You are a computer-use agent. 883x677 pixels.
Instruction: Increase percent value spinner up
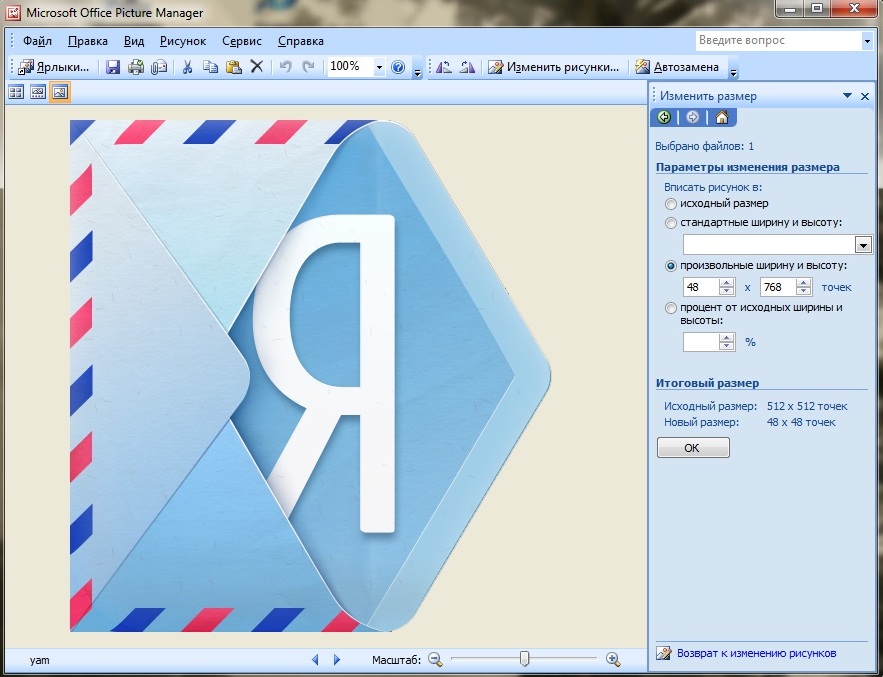pos(726,338)
